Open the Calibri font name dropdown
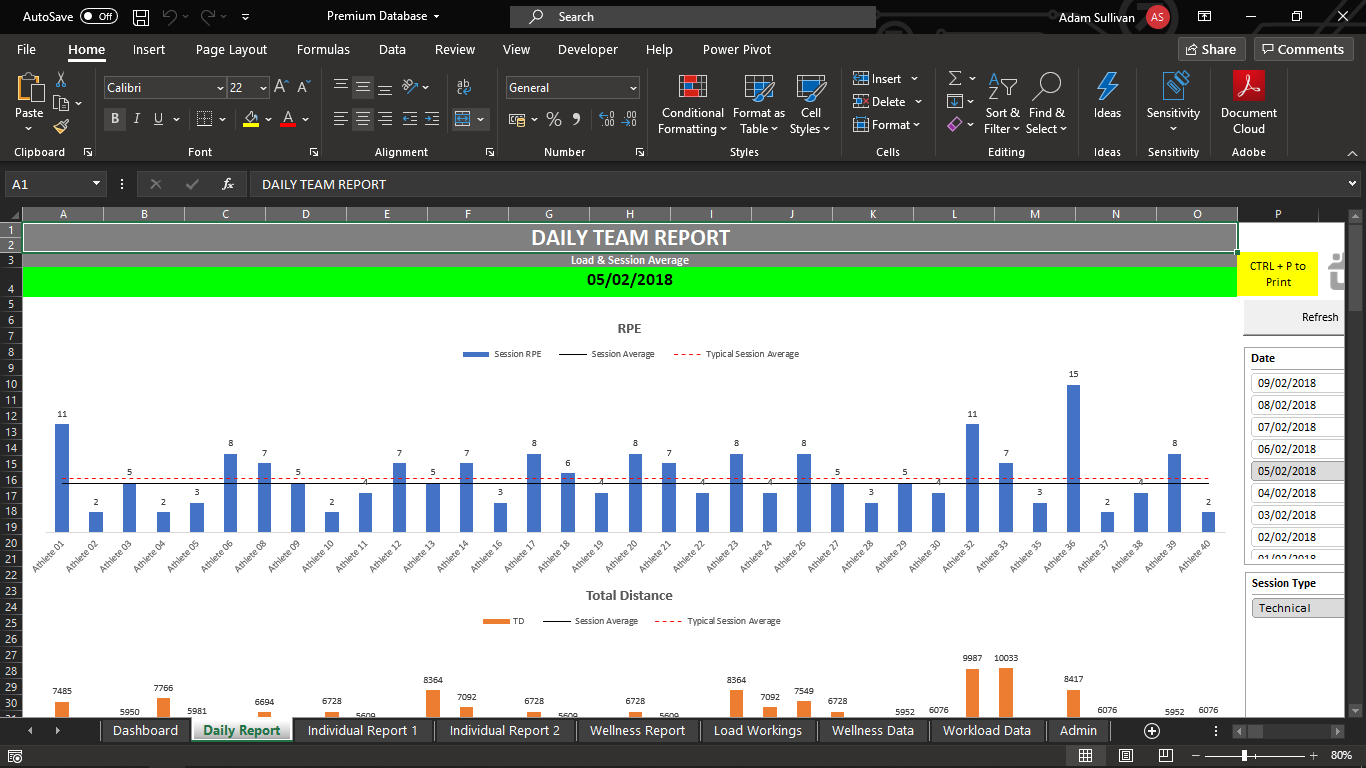 [220, 88]
